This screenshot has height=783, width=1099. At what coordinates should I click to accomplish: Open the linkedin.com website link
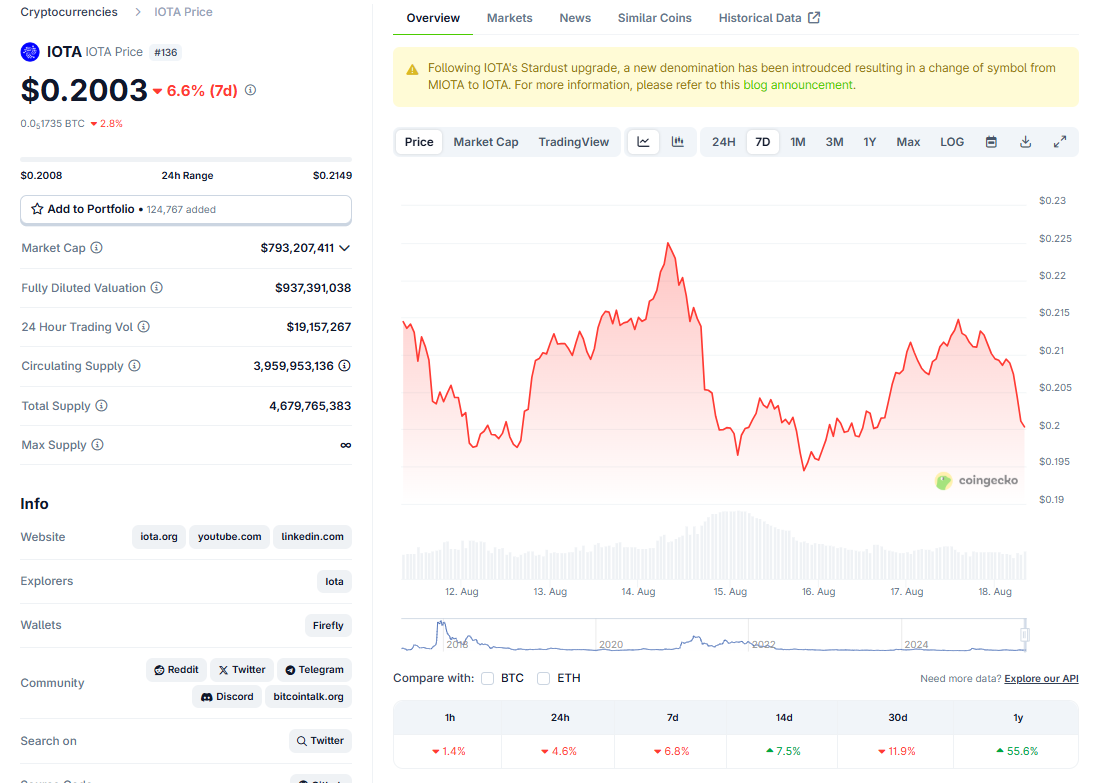(313, 537)
